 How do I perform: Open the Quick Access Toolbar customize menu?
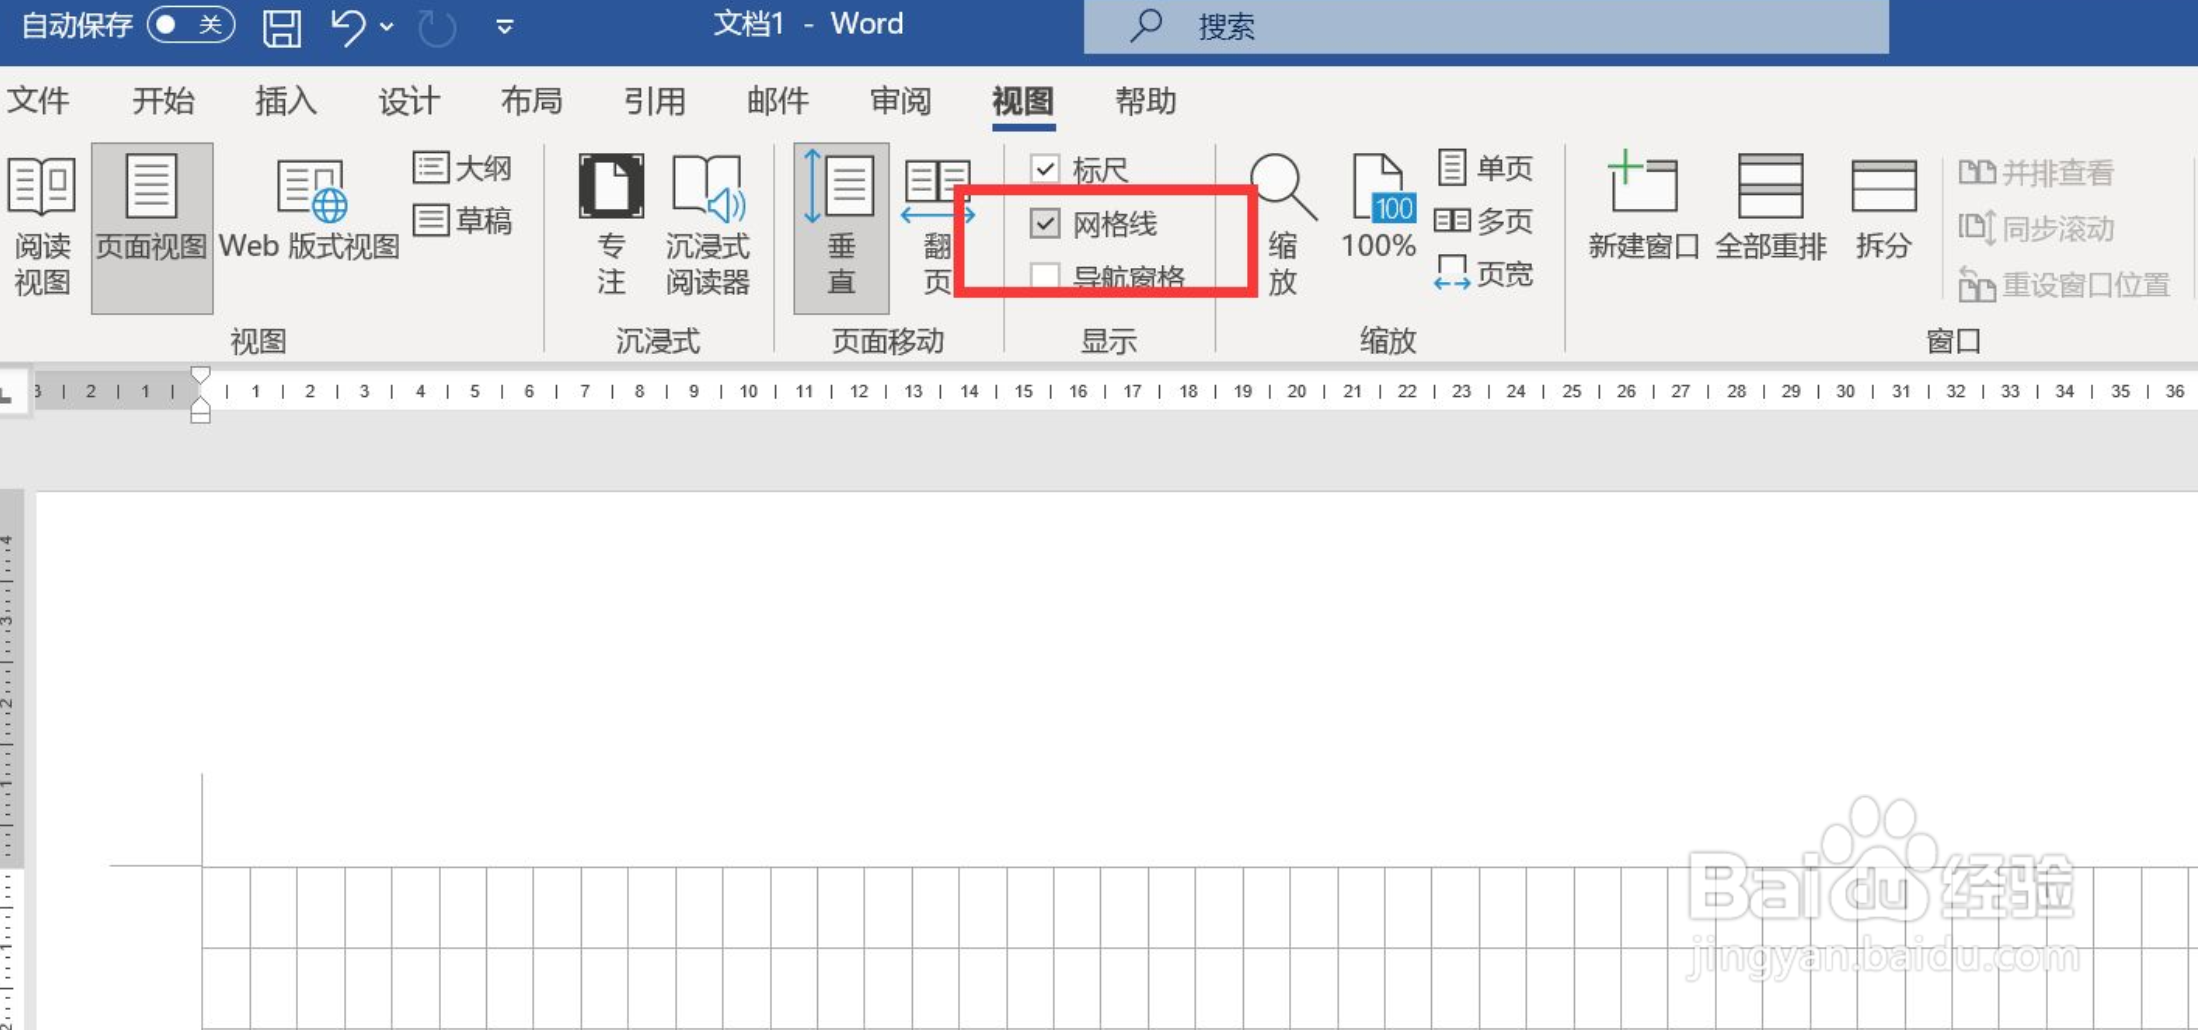click(505, 26)
